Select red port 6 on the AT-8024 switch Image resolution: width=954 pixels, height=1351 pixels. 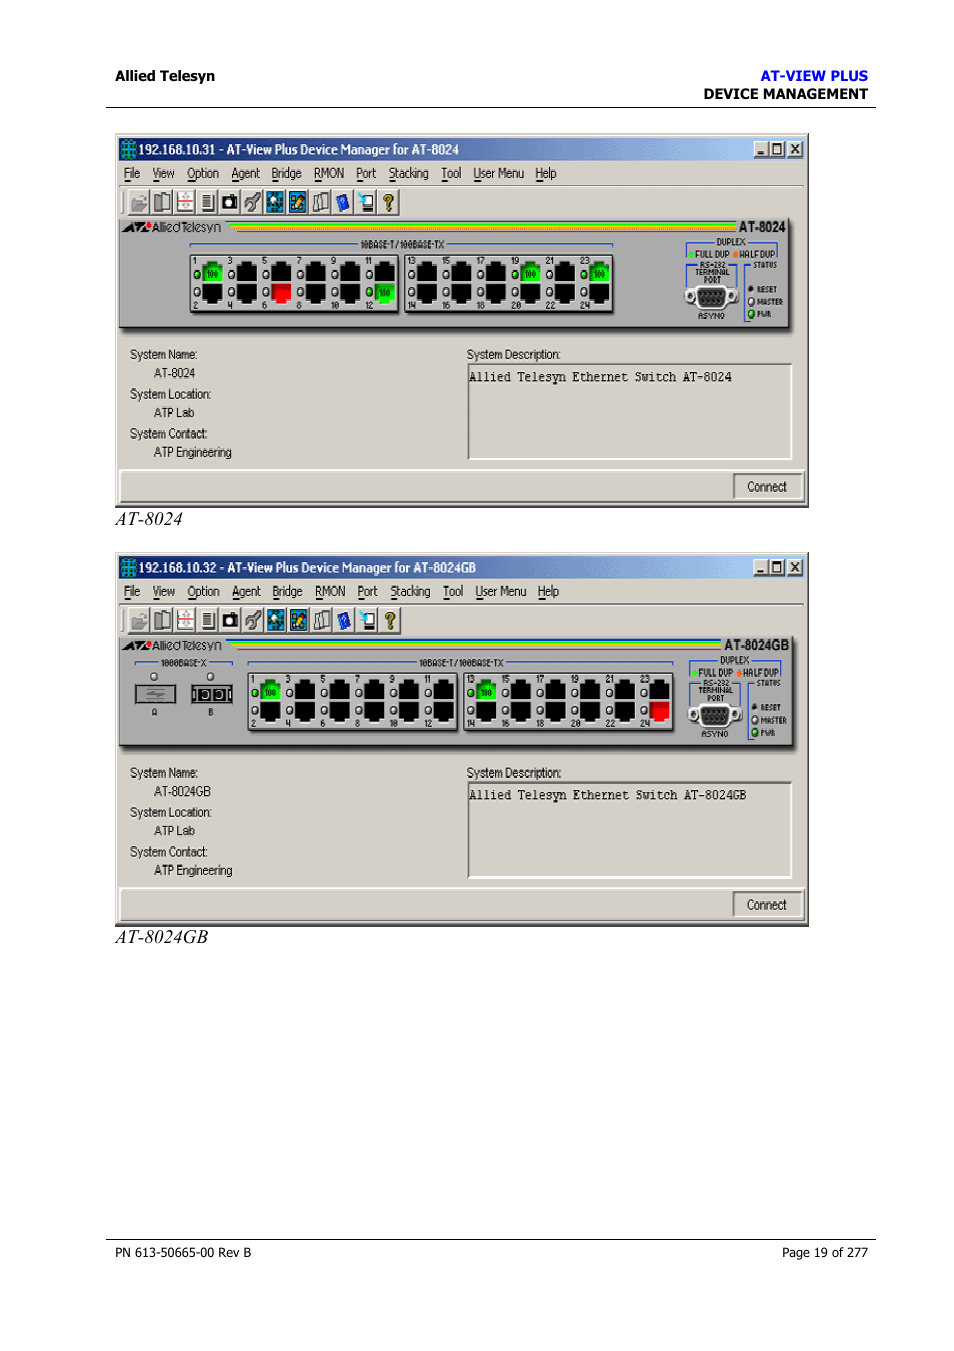(281, 293)
